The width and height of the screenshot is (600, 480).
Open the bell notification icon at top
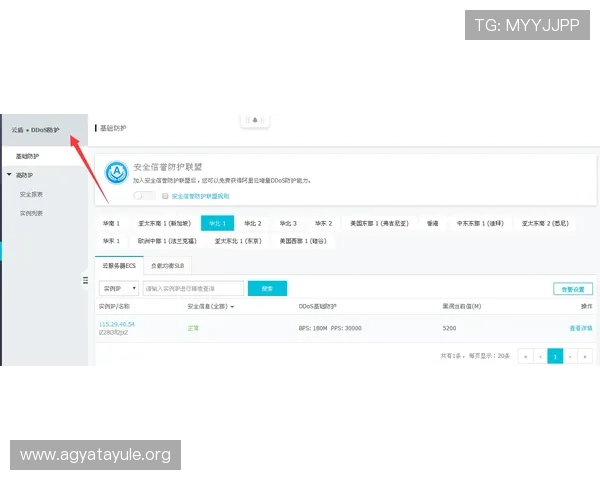[x=255, y=120]
